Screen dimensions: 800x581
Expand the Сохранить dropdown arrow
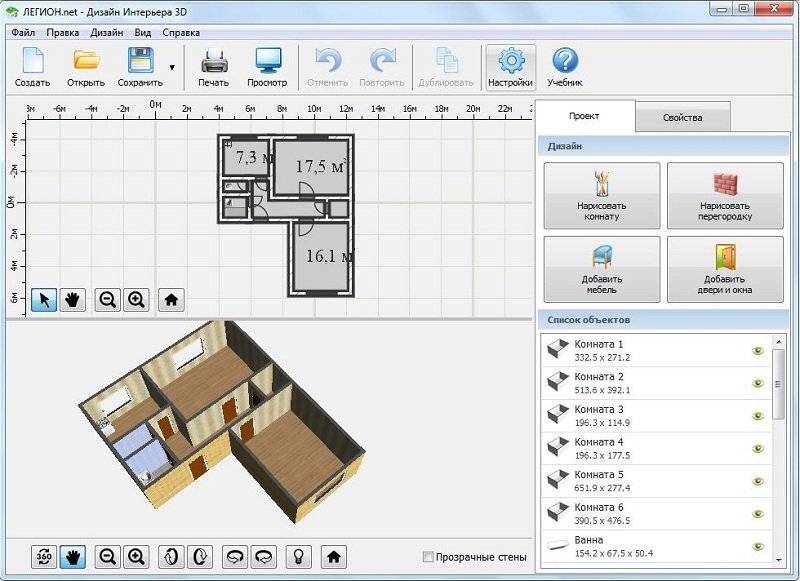click(172, 67)
